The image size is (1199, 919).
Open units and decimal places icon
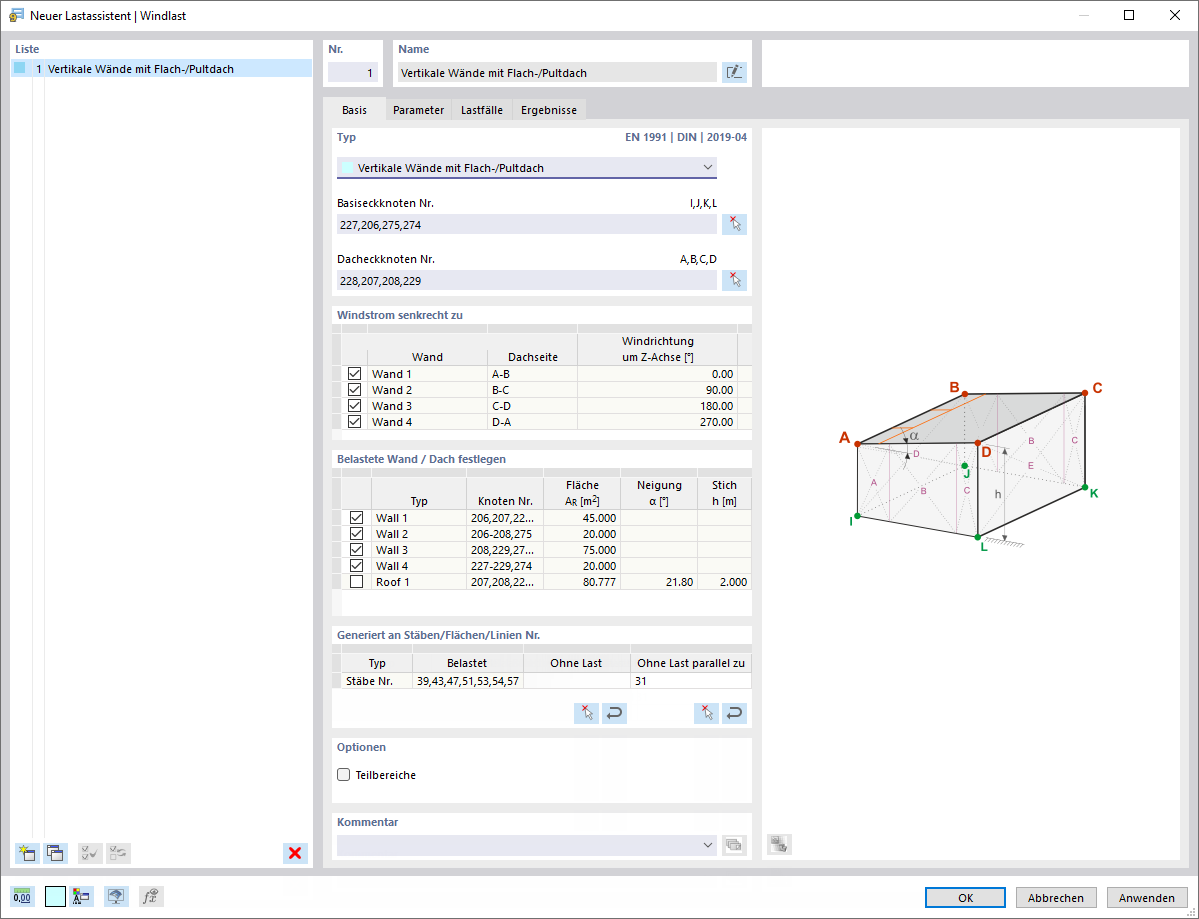pyautogui.click(x=22, y=897)
